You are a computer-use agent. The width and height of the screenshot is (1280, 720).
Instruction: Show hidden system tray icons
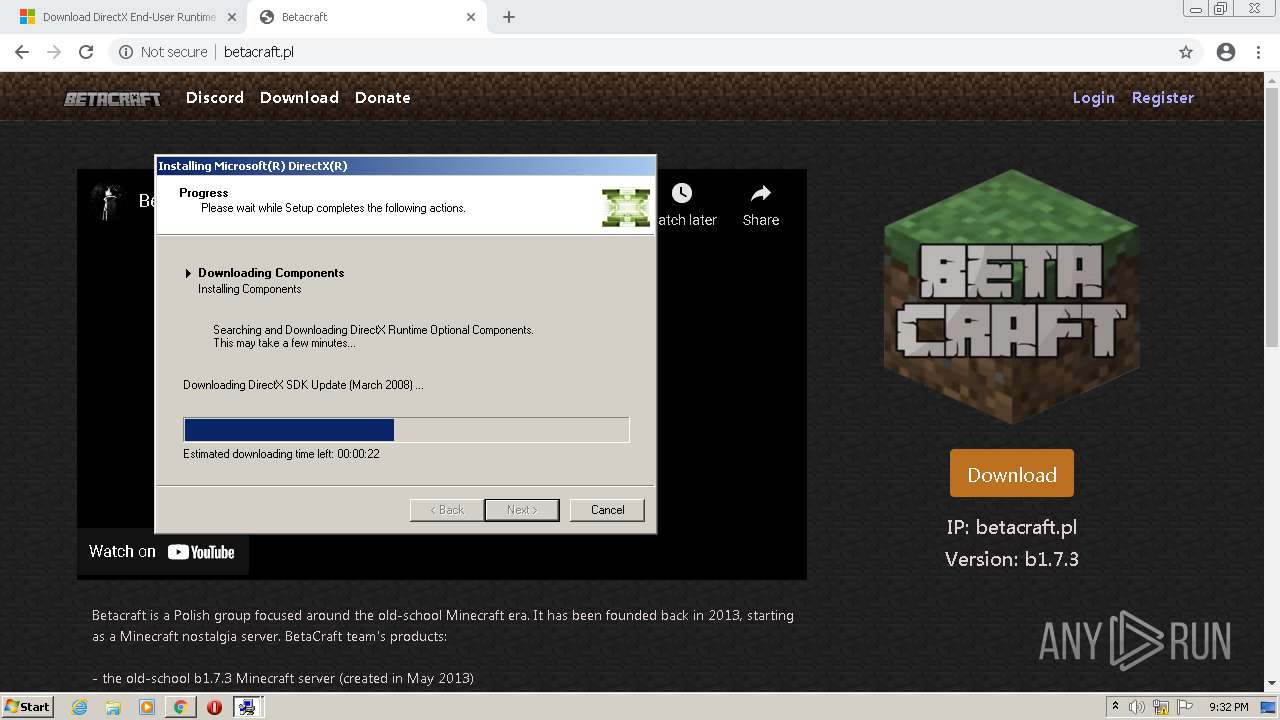[1115, 707]
